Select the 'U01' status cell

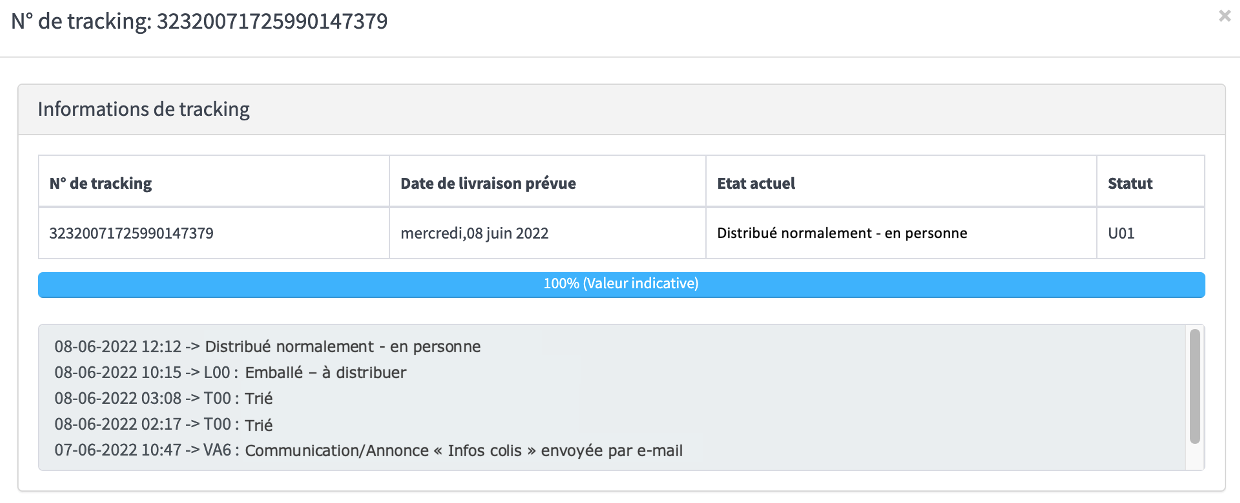pos(1123,234)
